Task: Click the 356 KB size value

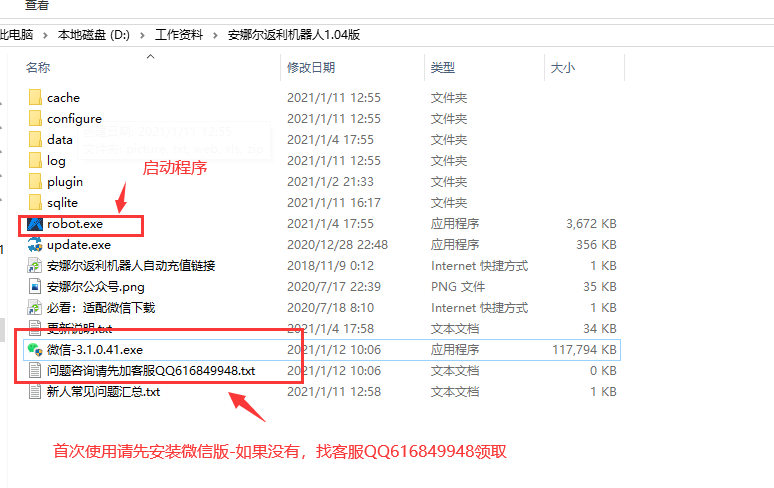Action: pos(596,245)
